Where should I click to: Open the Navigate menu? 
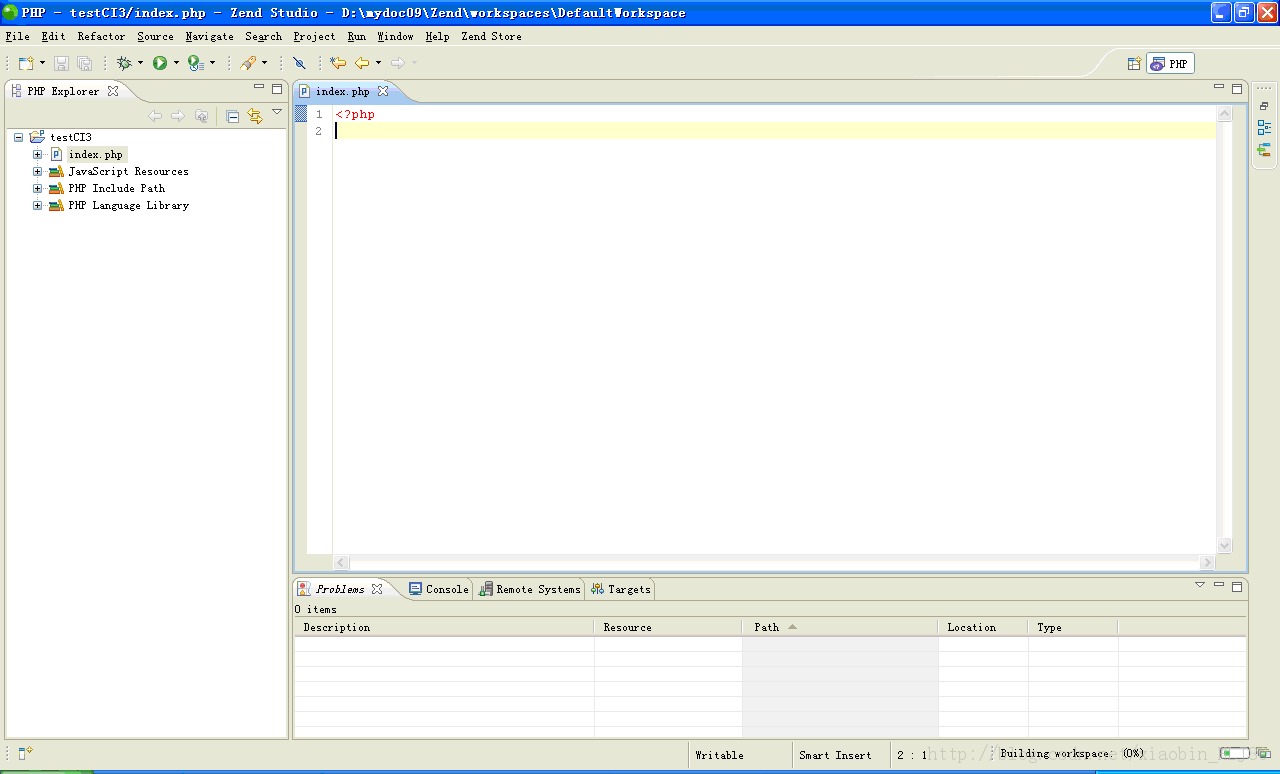coord(209,36)
